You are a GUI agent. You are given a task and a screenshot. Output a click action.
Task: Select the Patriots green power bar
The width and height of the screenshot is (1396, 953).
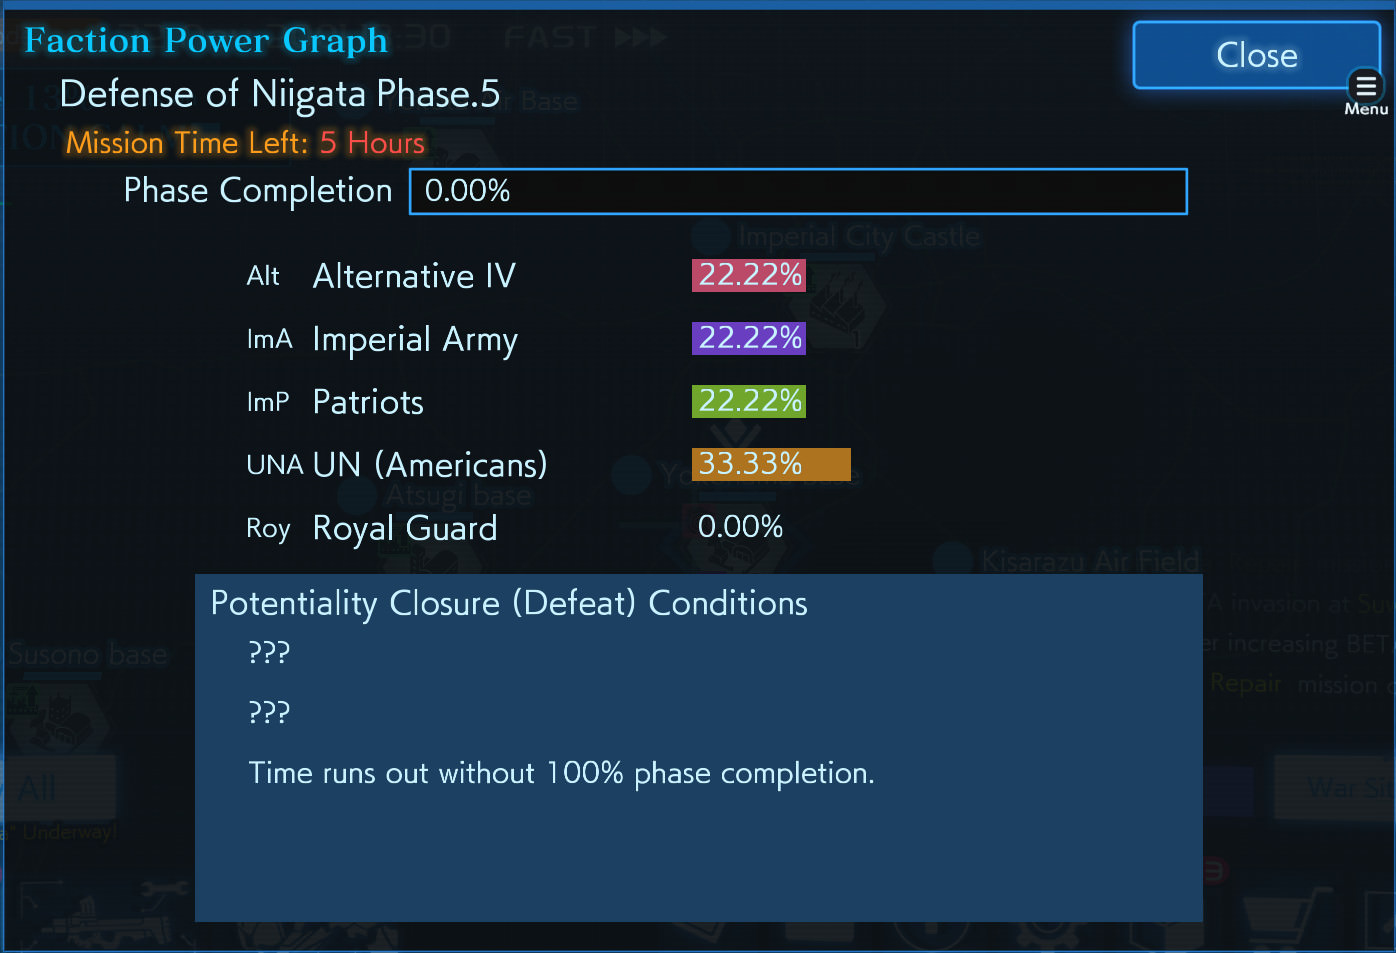pos(749,401)
